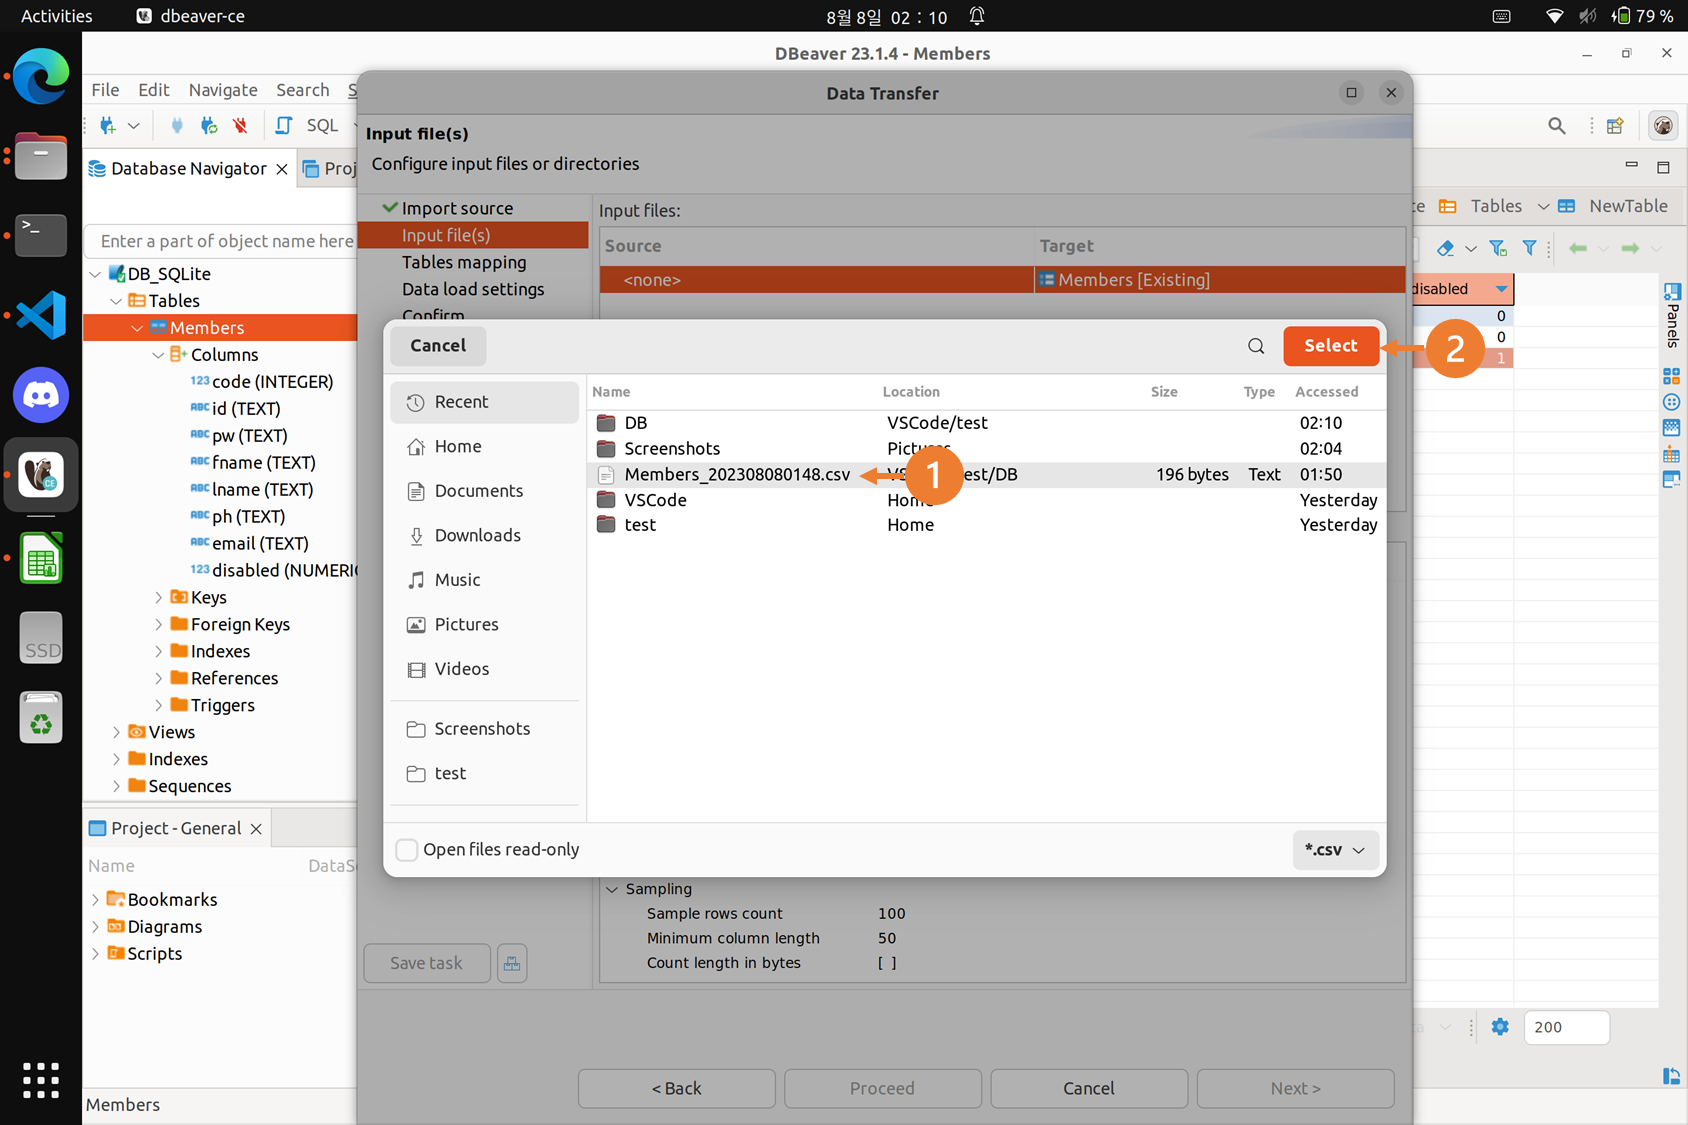Open the *.csv file filter dropdown
The width and height of the screenshot is (1688, 1125).
[1335, 850]
